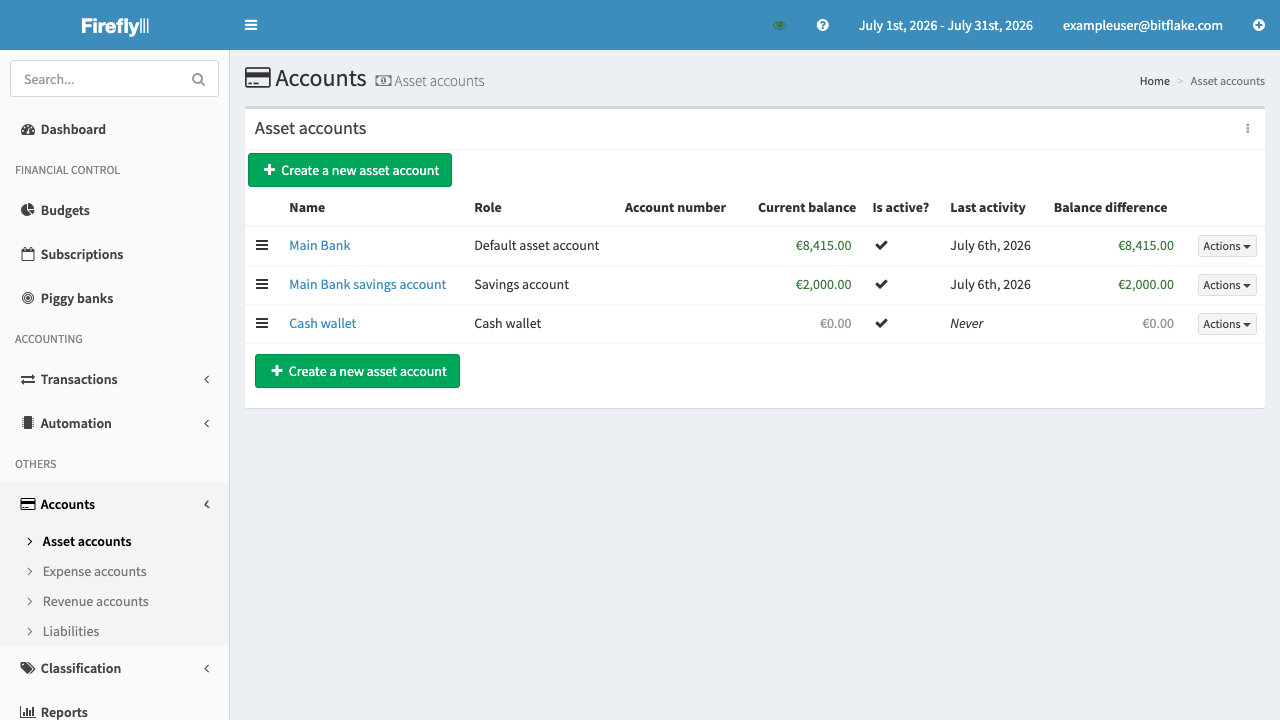Click the Savings account role cell

click(x=521, y=284)
